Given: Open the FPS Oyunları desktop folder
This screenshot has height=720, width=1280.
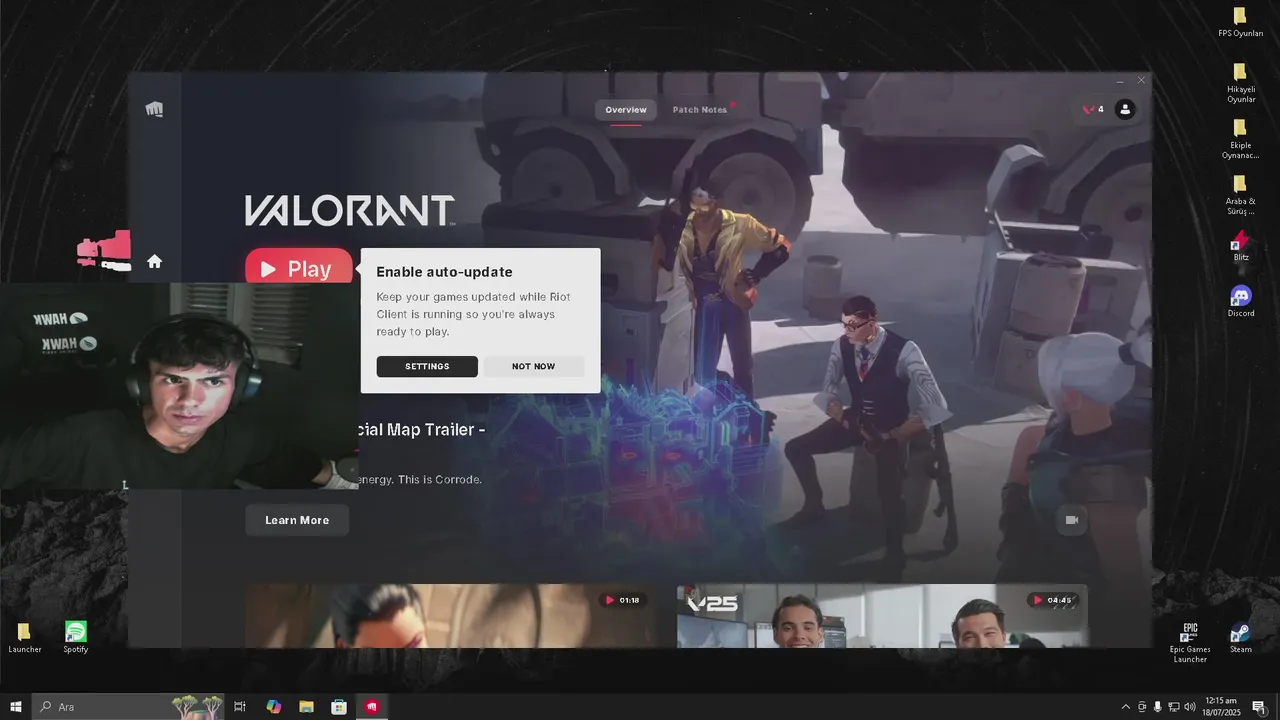Looking at the screenshot, I should pos(1240,22).
